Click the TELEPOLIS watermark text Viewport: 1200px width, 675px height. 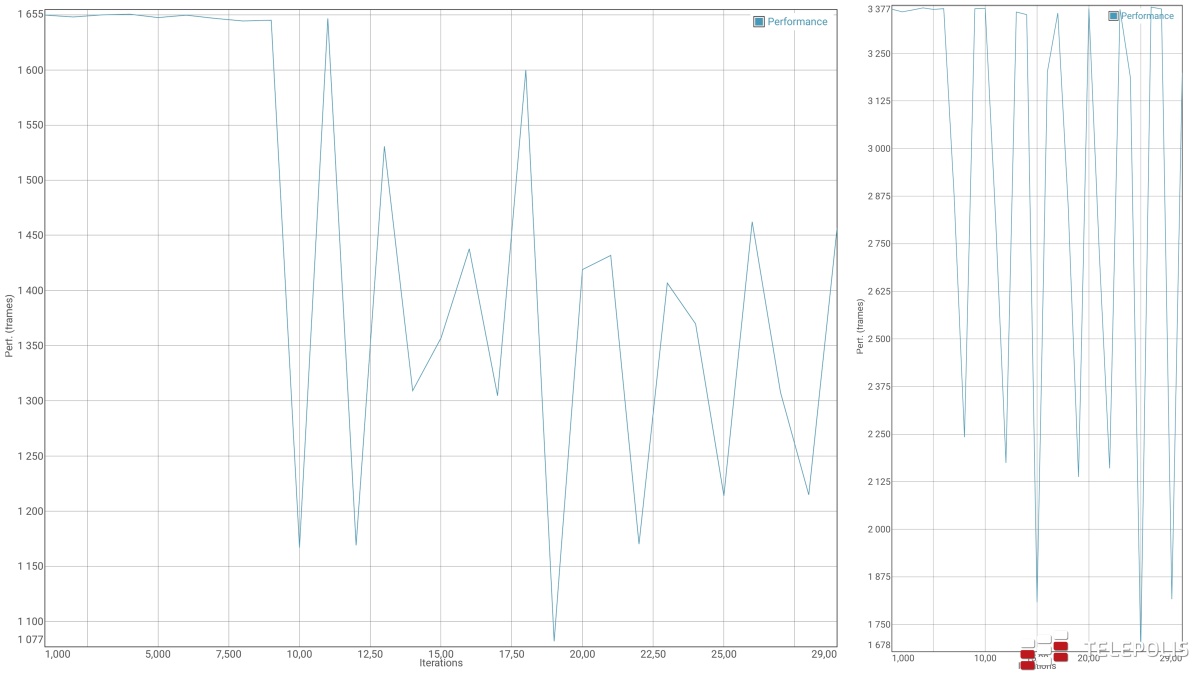click(1135, 651)
